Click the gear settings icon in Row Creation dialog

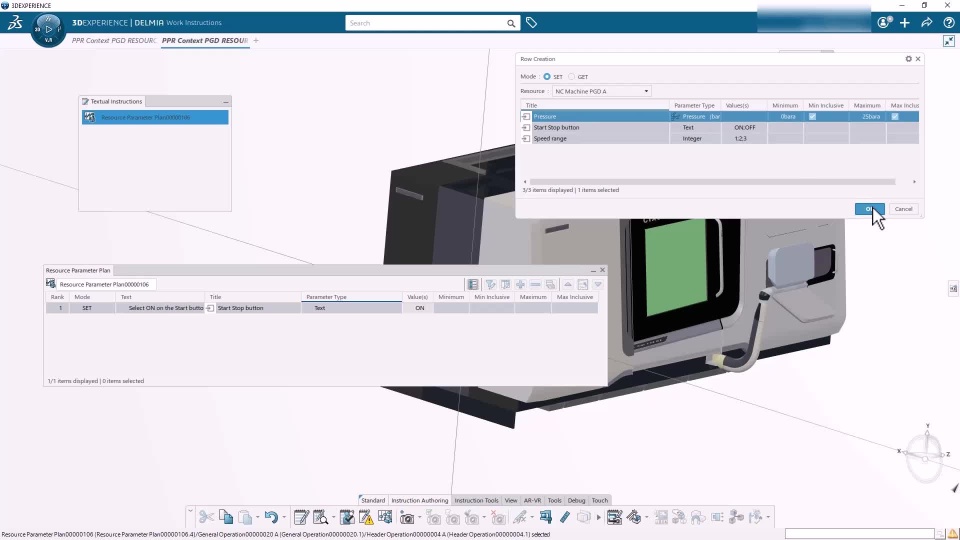point(909,59)
